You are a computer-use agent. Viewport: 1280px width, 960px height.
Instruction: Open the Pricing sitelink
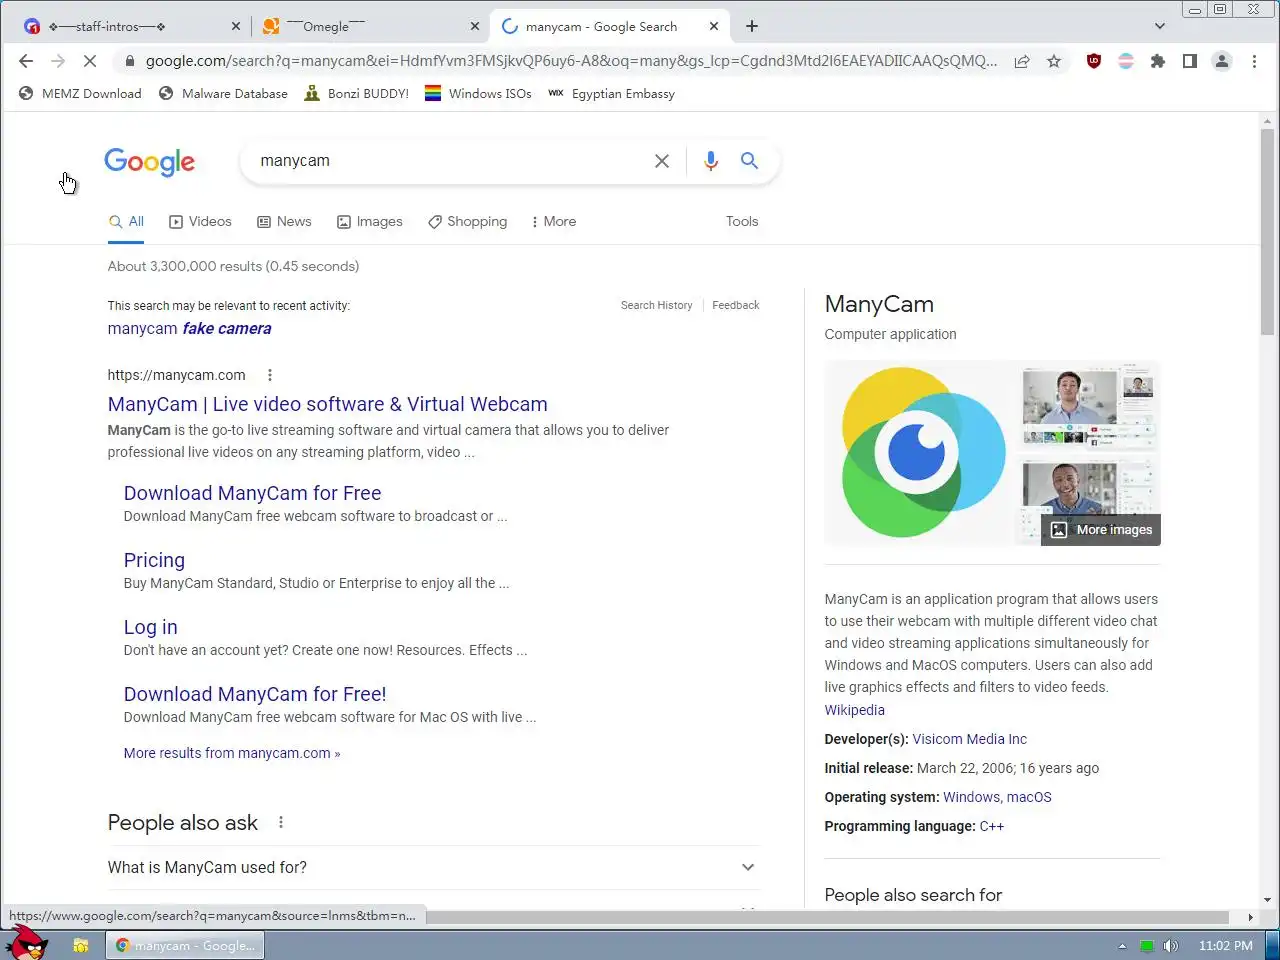click(x=154, y=560)
